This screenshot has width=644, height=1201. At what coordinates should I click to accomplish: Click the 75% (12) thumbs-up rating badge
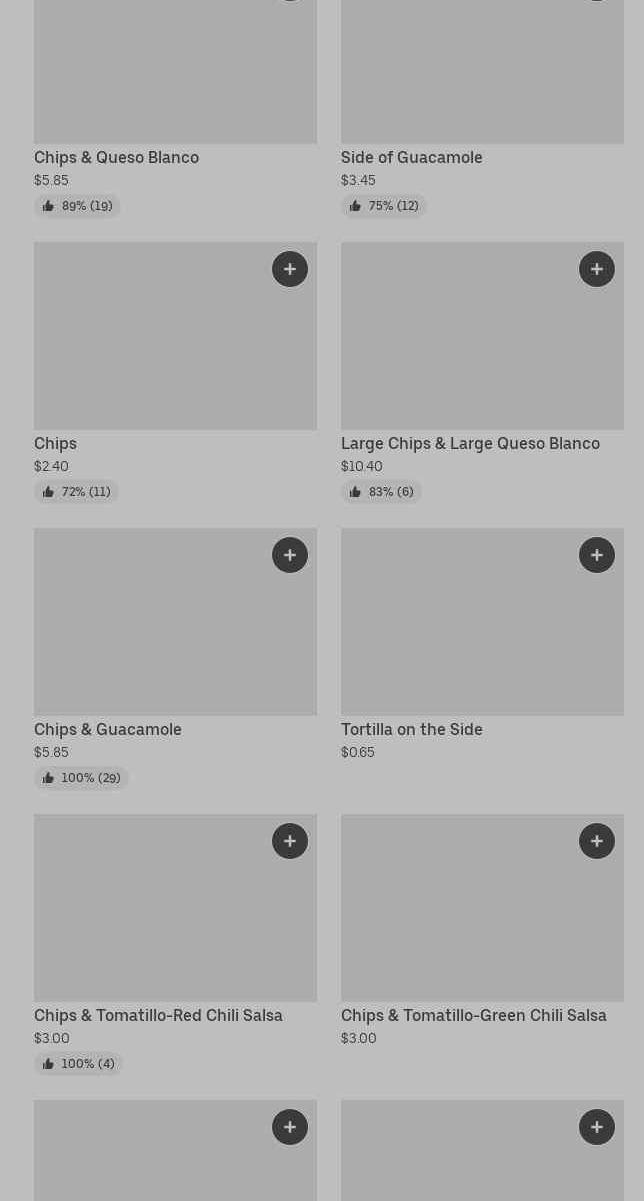384,206
